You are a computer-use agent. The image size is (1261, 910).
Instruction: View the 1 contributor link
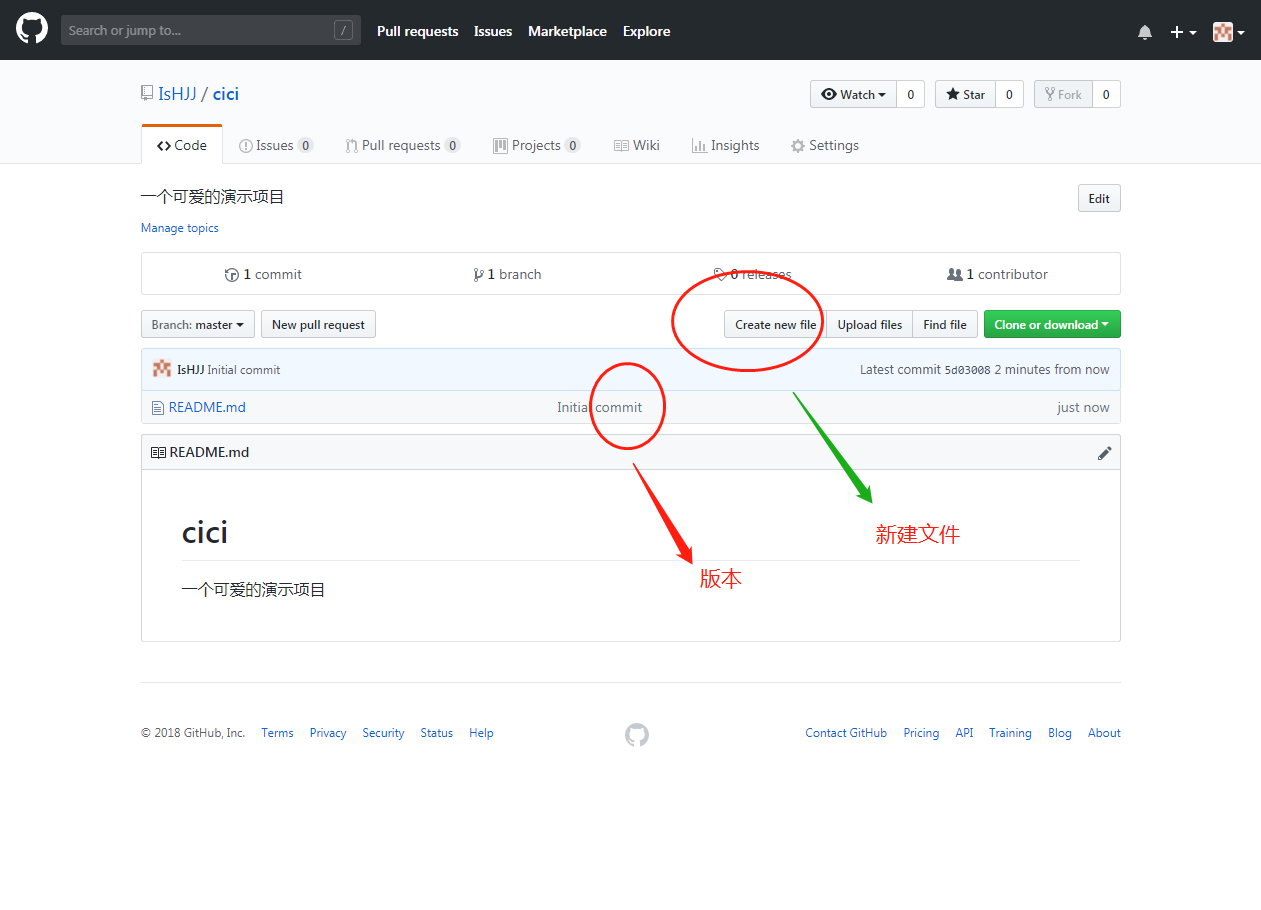click(x=997, y=274)
